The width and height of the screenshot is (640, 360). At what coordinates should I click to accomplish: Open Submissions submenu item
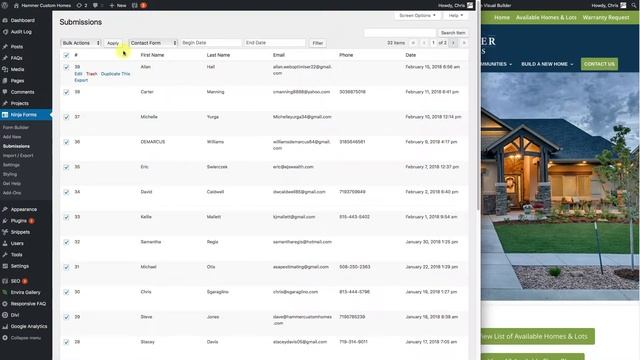coord(16,146)
